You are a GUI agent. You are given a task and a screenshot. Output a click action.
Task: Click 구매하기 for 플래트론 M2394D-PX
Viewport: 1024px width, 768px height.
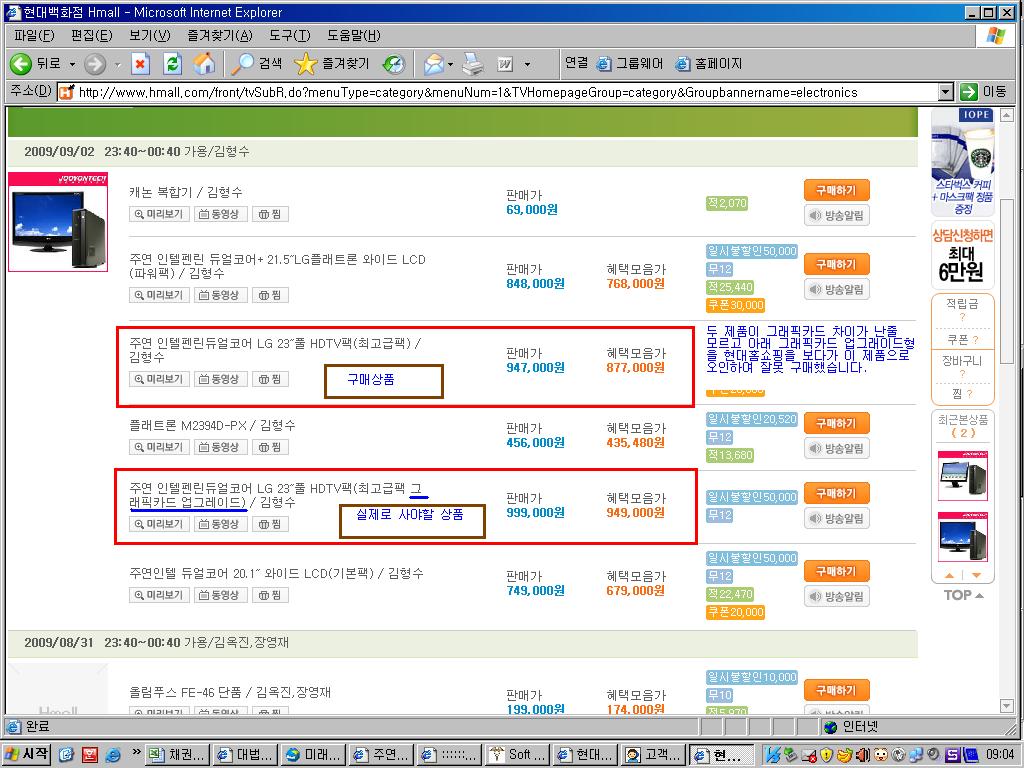pyautogui.click(x=837, y=423)
